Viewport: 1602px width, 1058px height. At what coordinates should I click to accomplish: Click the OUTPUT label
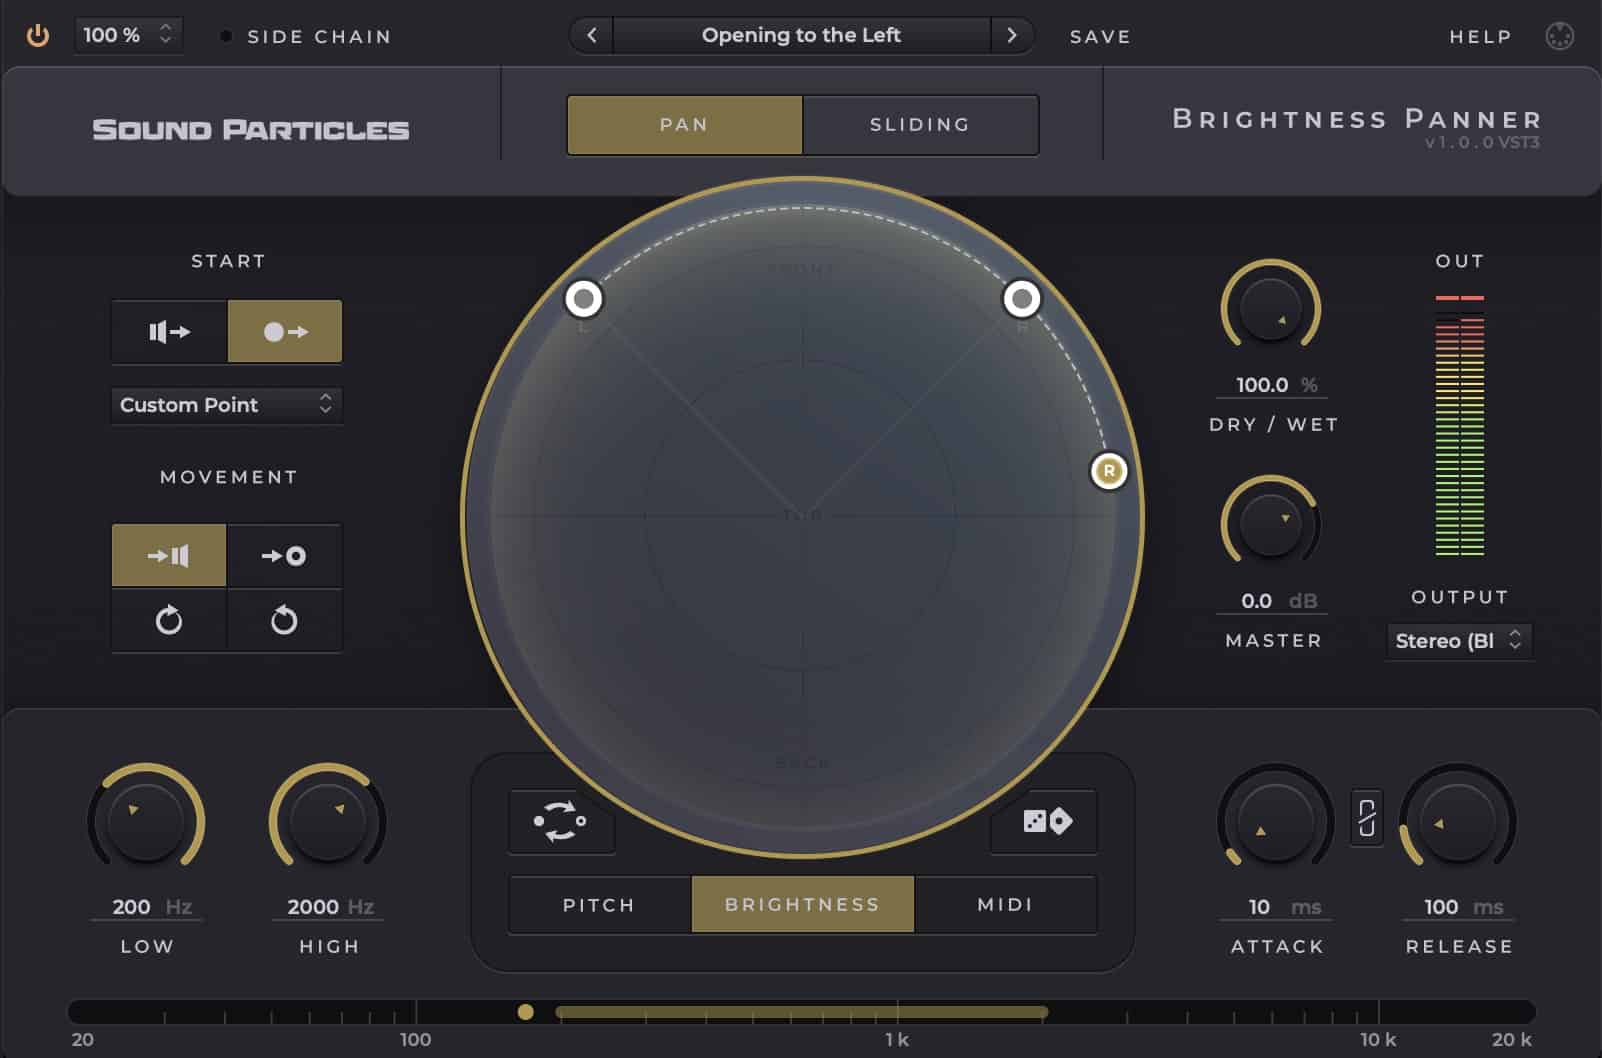(1459, 597)
